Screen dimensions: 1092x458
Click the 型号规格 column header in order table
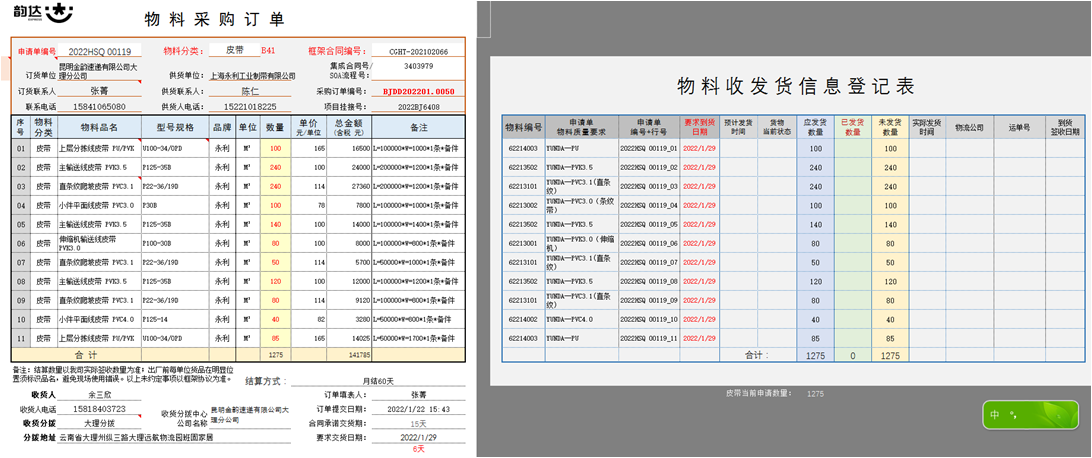tap(174, 128)
